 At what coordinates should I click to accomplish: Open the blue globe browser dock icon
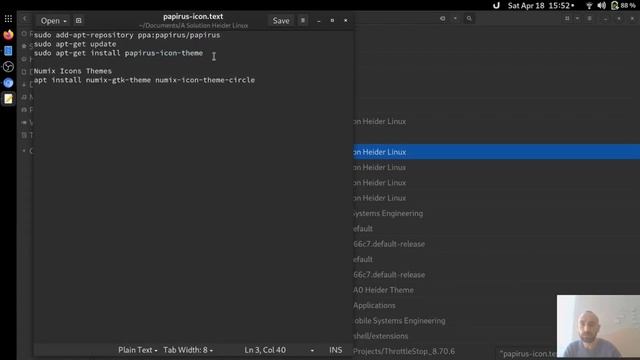8,83
